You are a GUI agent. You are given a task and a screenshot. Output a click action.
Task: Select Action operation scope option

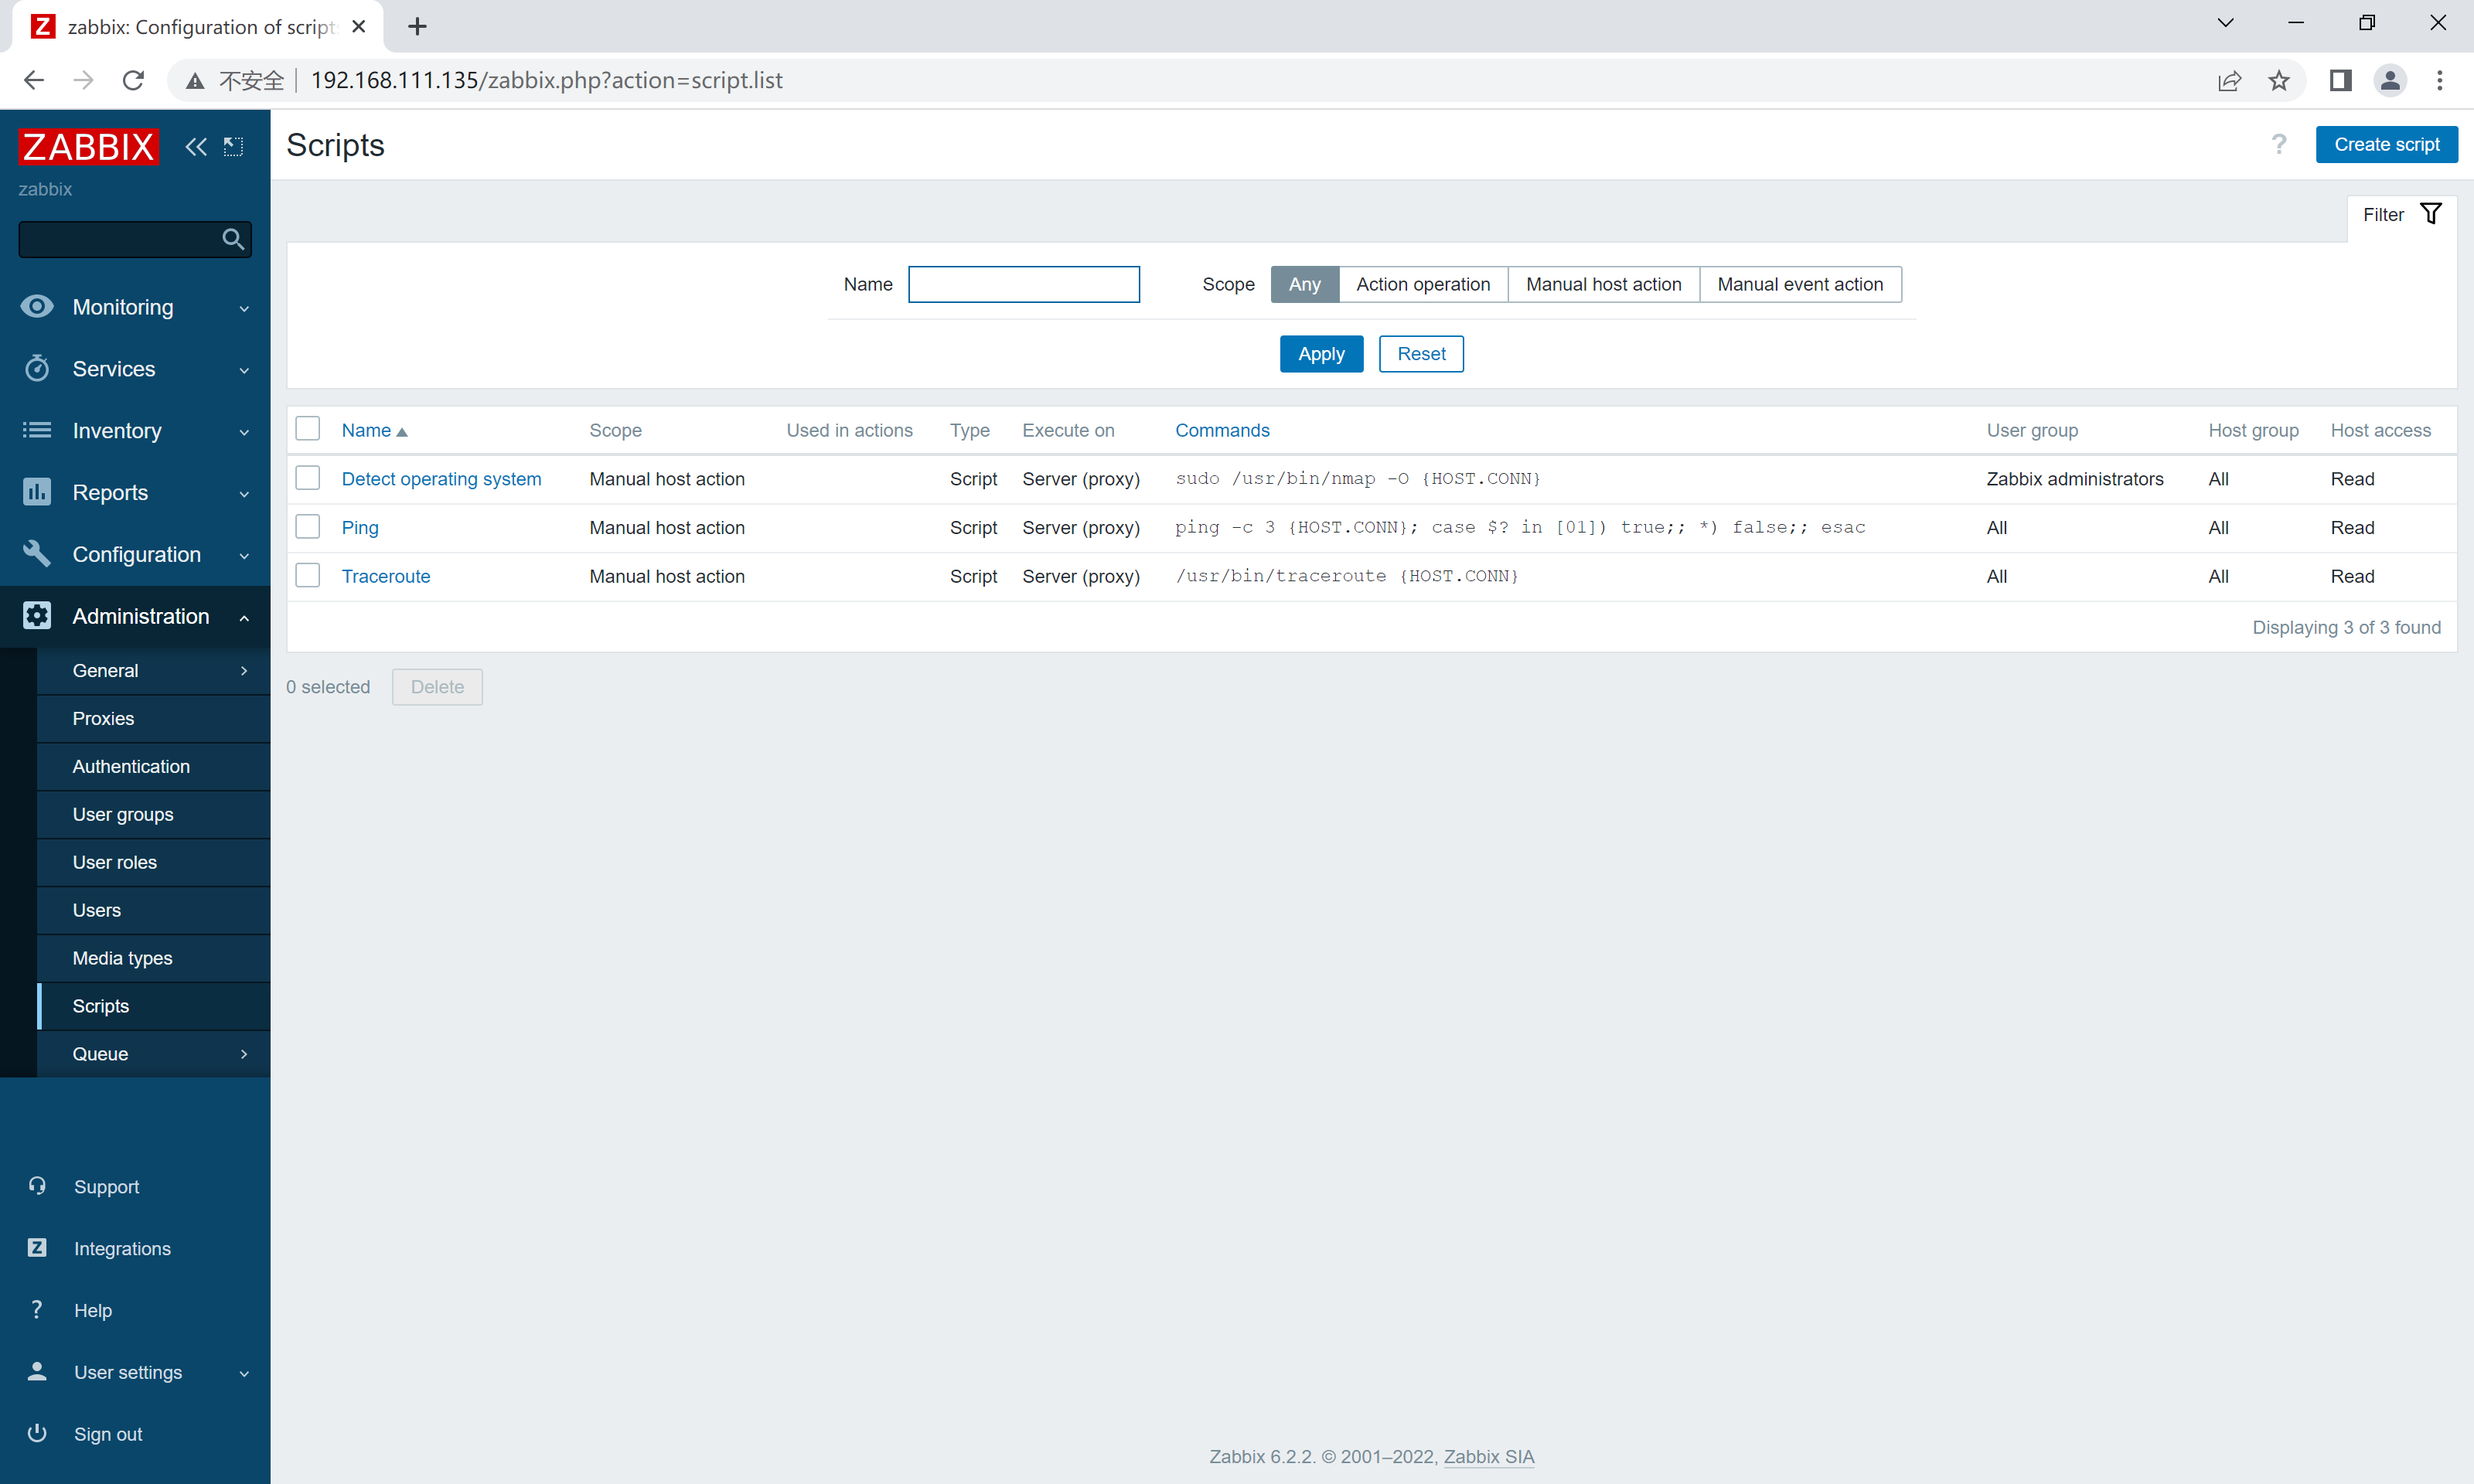tap(1423, 284)
